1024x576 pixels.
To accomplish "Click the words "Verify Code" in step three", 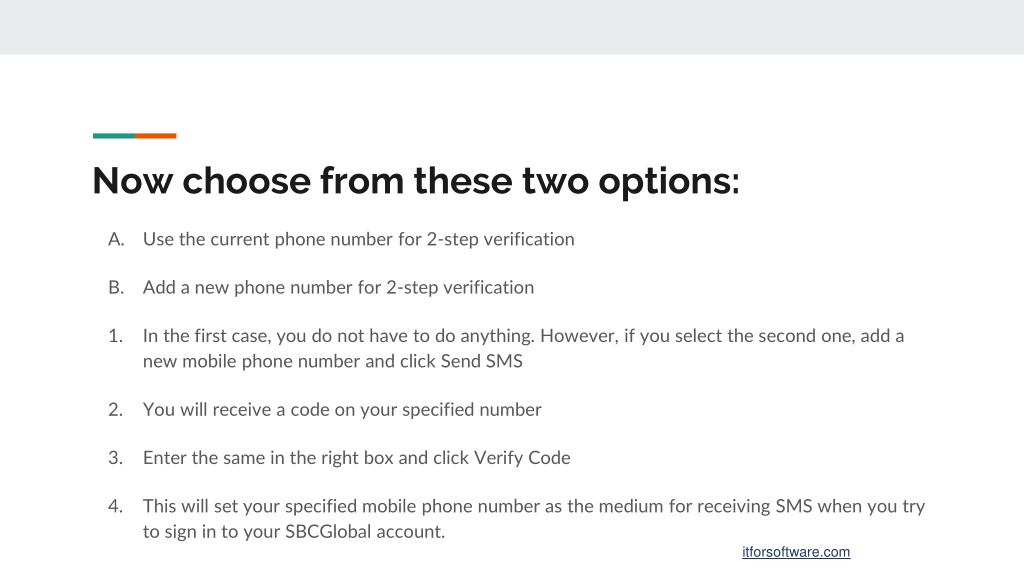I will pyautogui.click(x=522, y=458).
